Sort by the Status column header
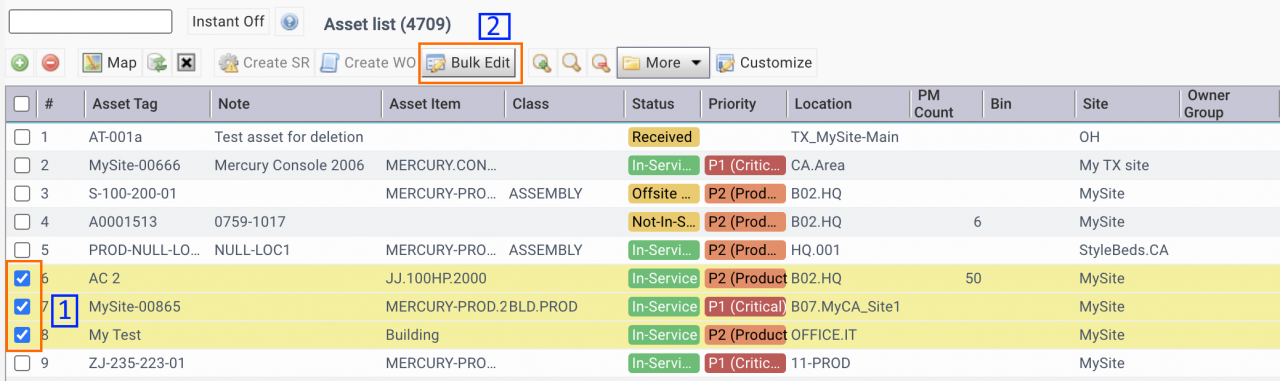 click(653, 104)
